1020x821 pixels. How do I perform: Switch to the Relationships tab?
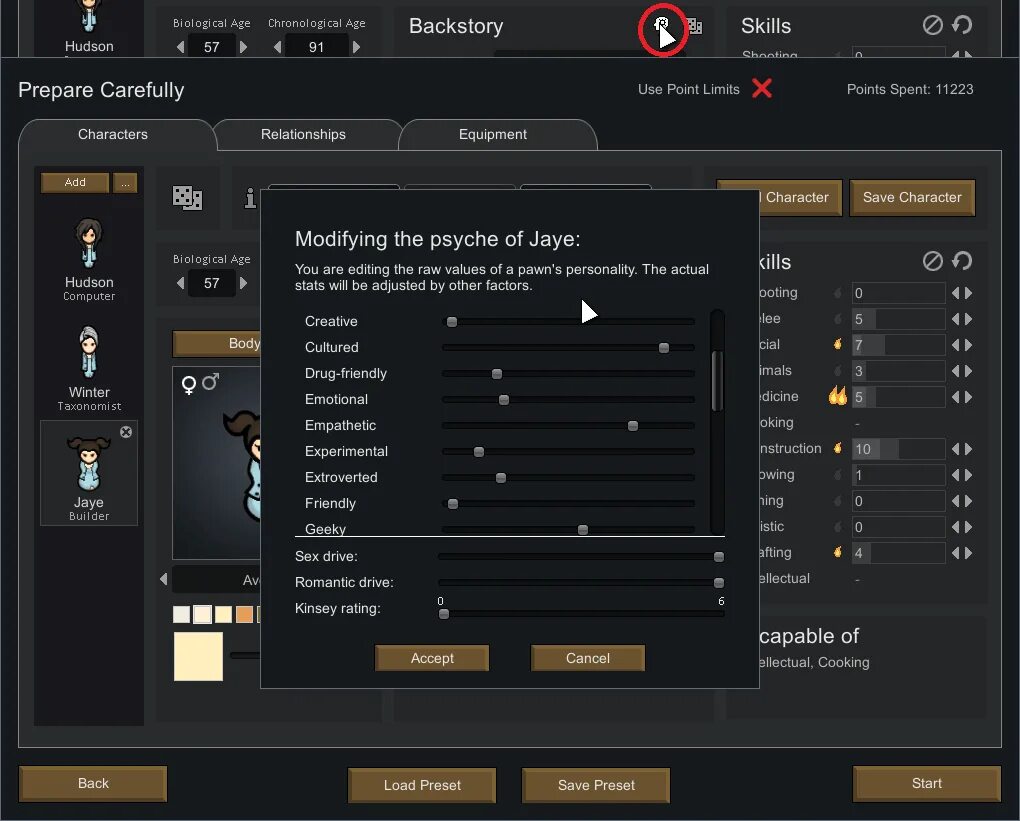(303, 134)
